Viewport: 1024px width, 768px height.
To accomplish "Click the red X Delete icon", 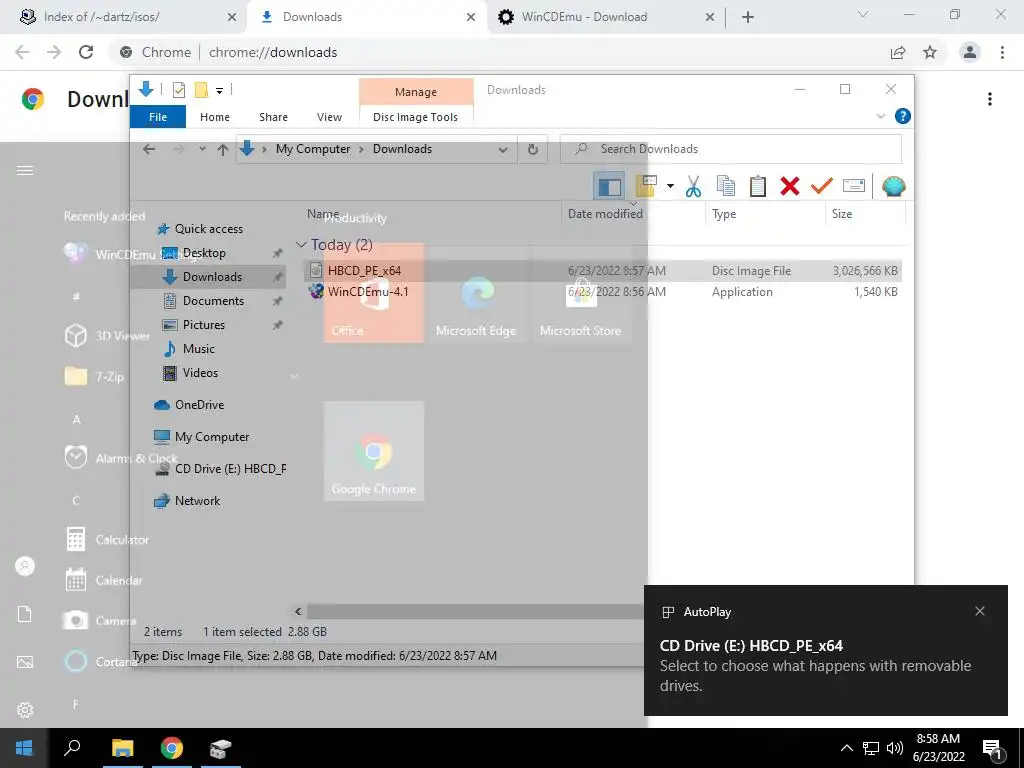I will pos(790,187).
